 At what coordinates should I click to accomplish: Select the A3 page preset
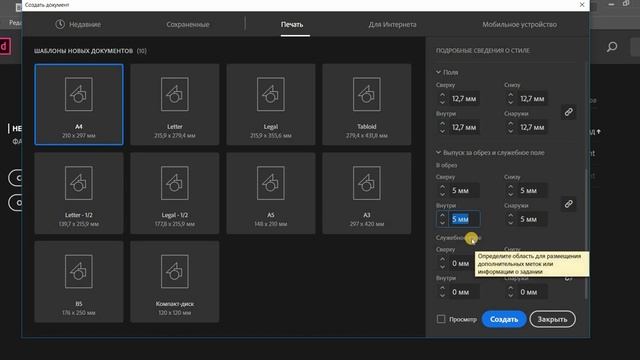[x=367, y=193]
